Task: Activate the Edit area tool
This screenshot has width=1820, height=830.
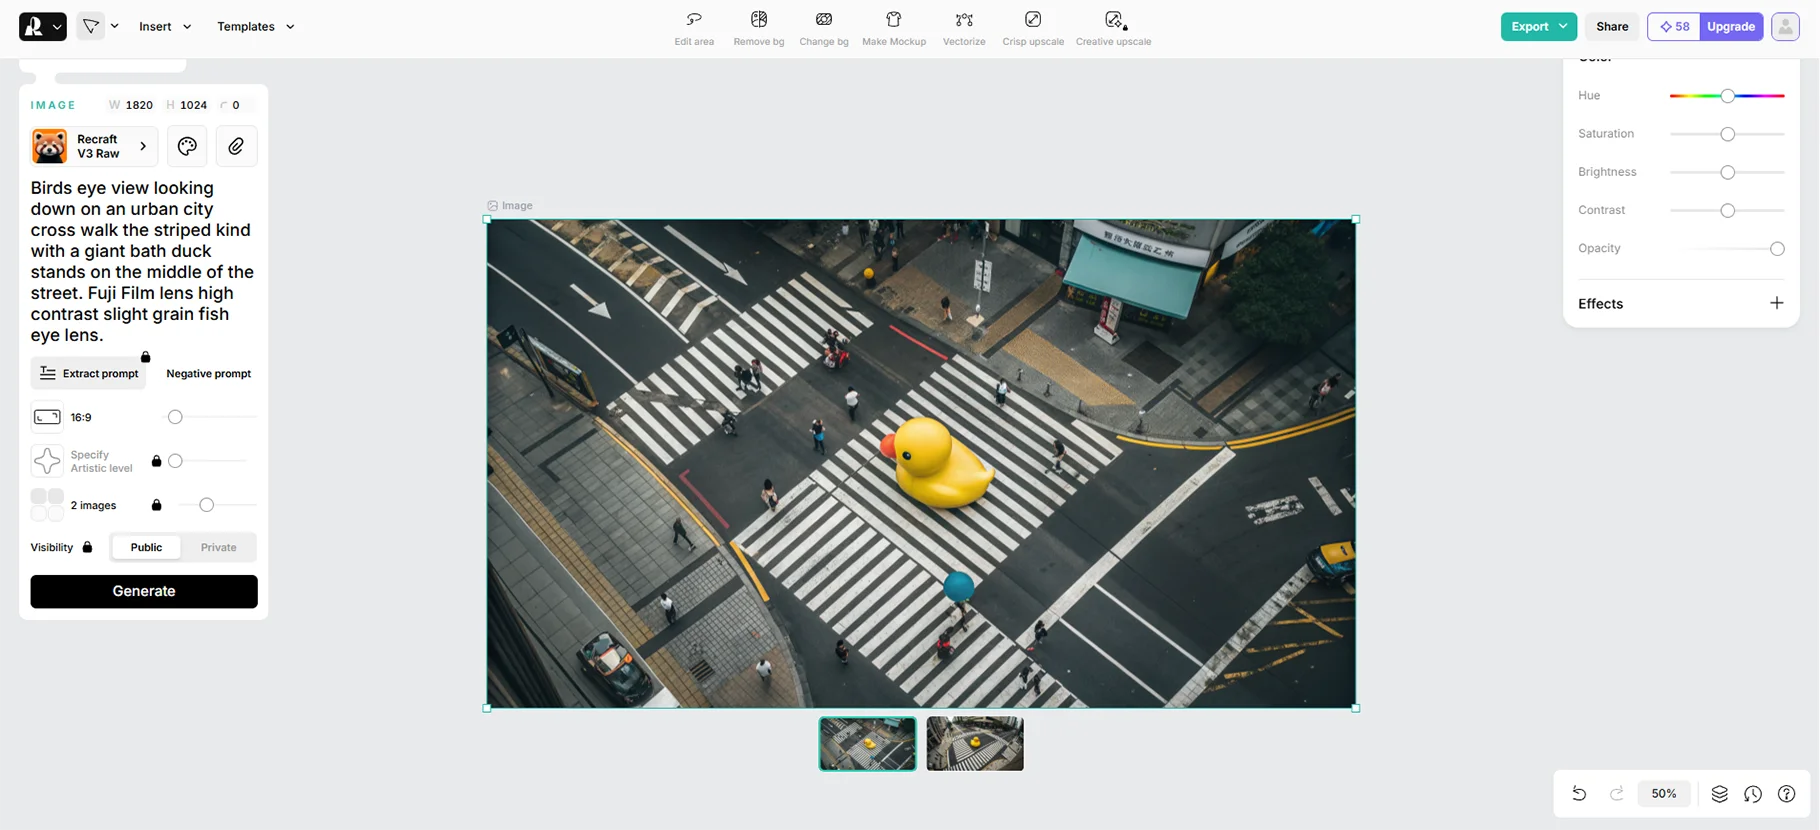Action: point(694,28)
